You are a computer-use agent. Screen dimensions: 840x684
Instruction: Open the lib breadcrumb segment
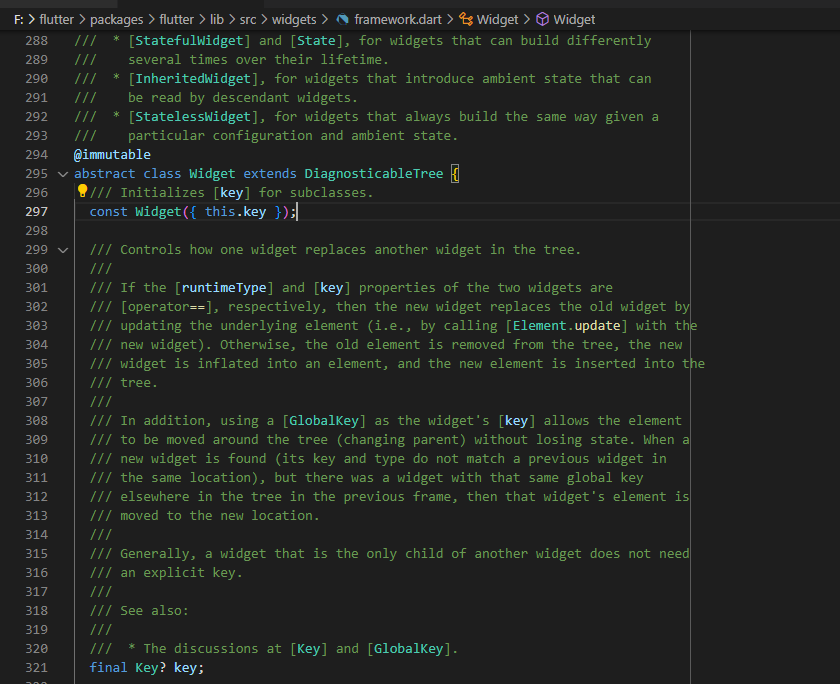point(216,20)
